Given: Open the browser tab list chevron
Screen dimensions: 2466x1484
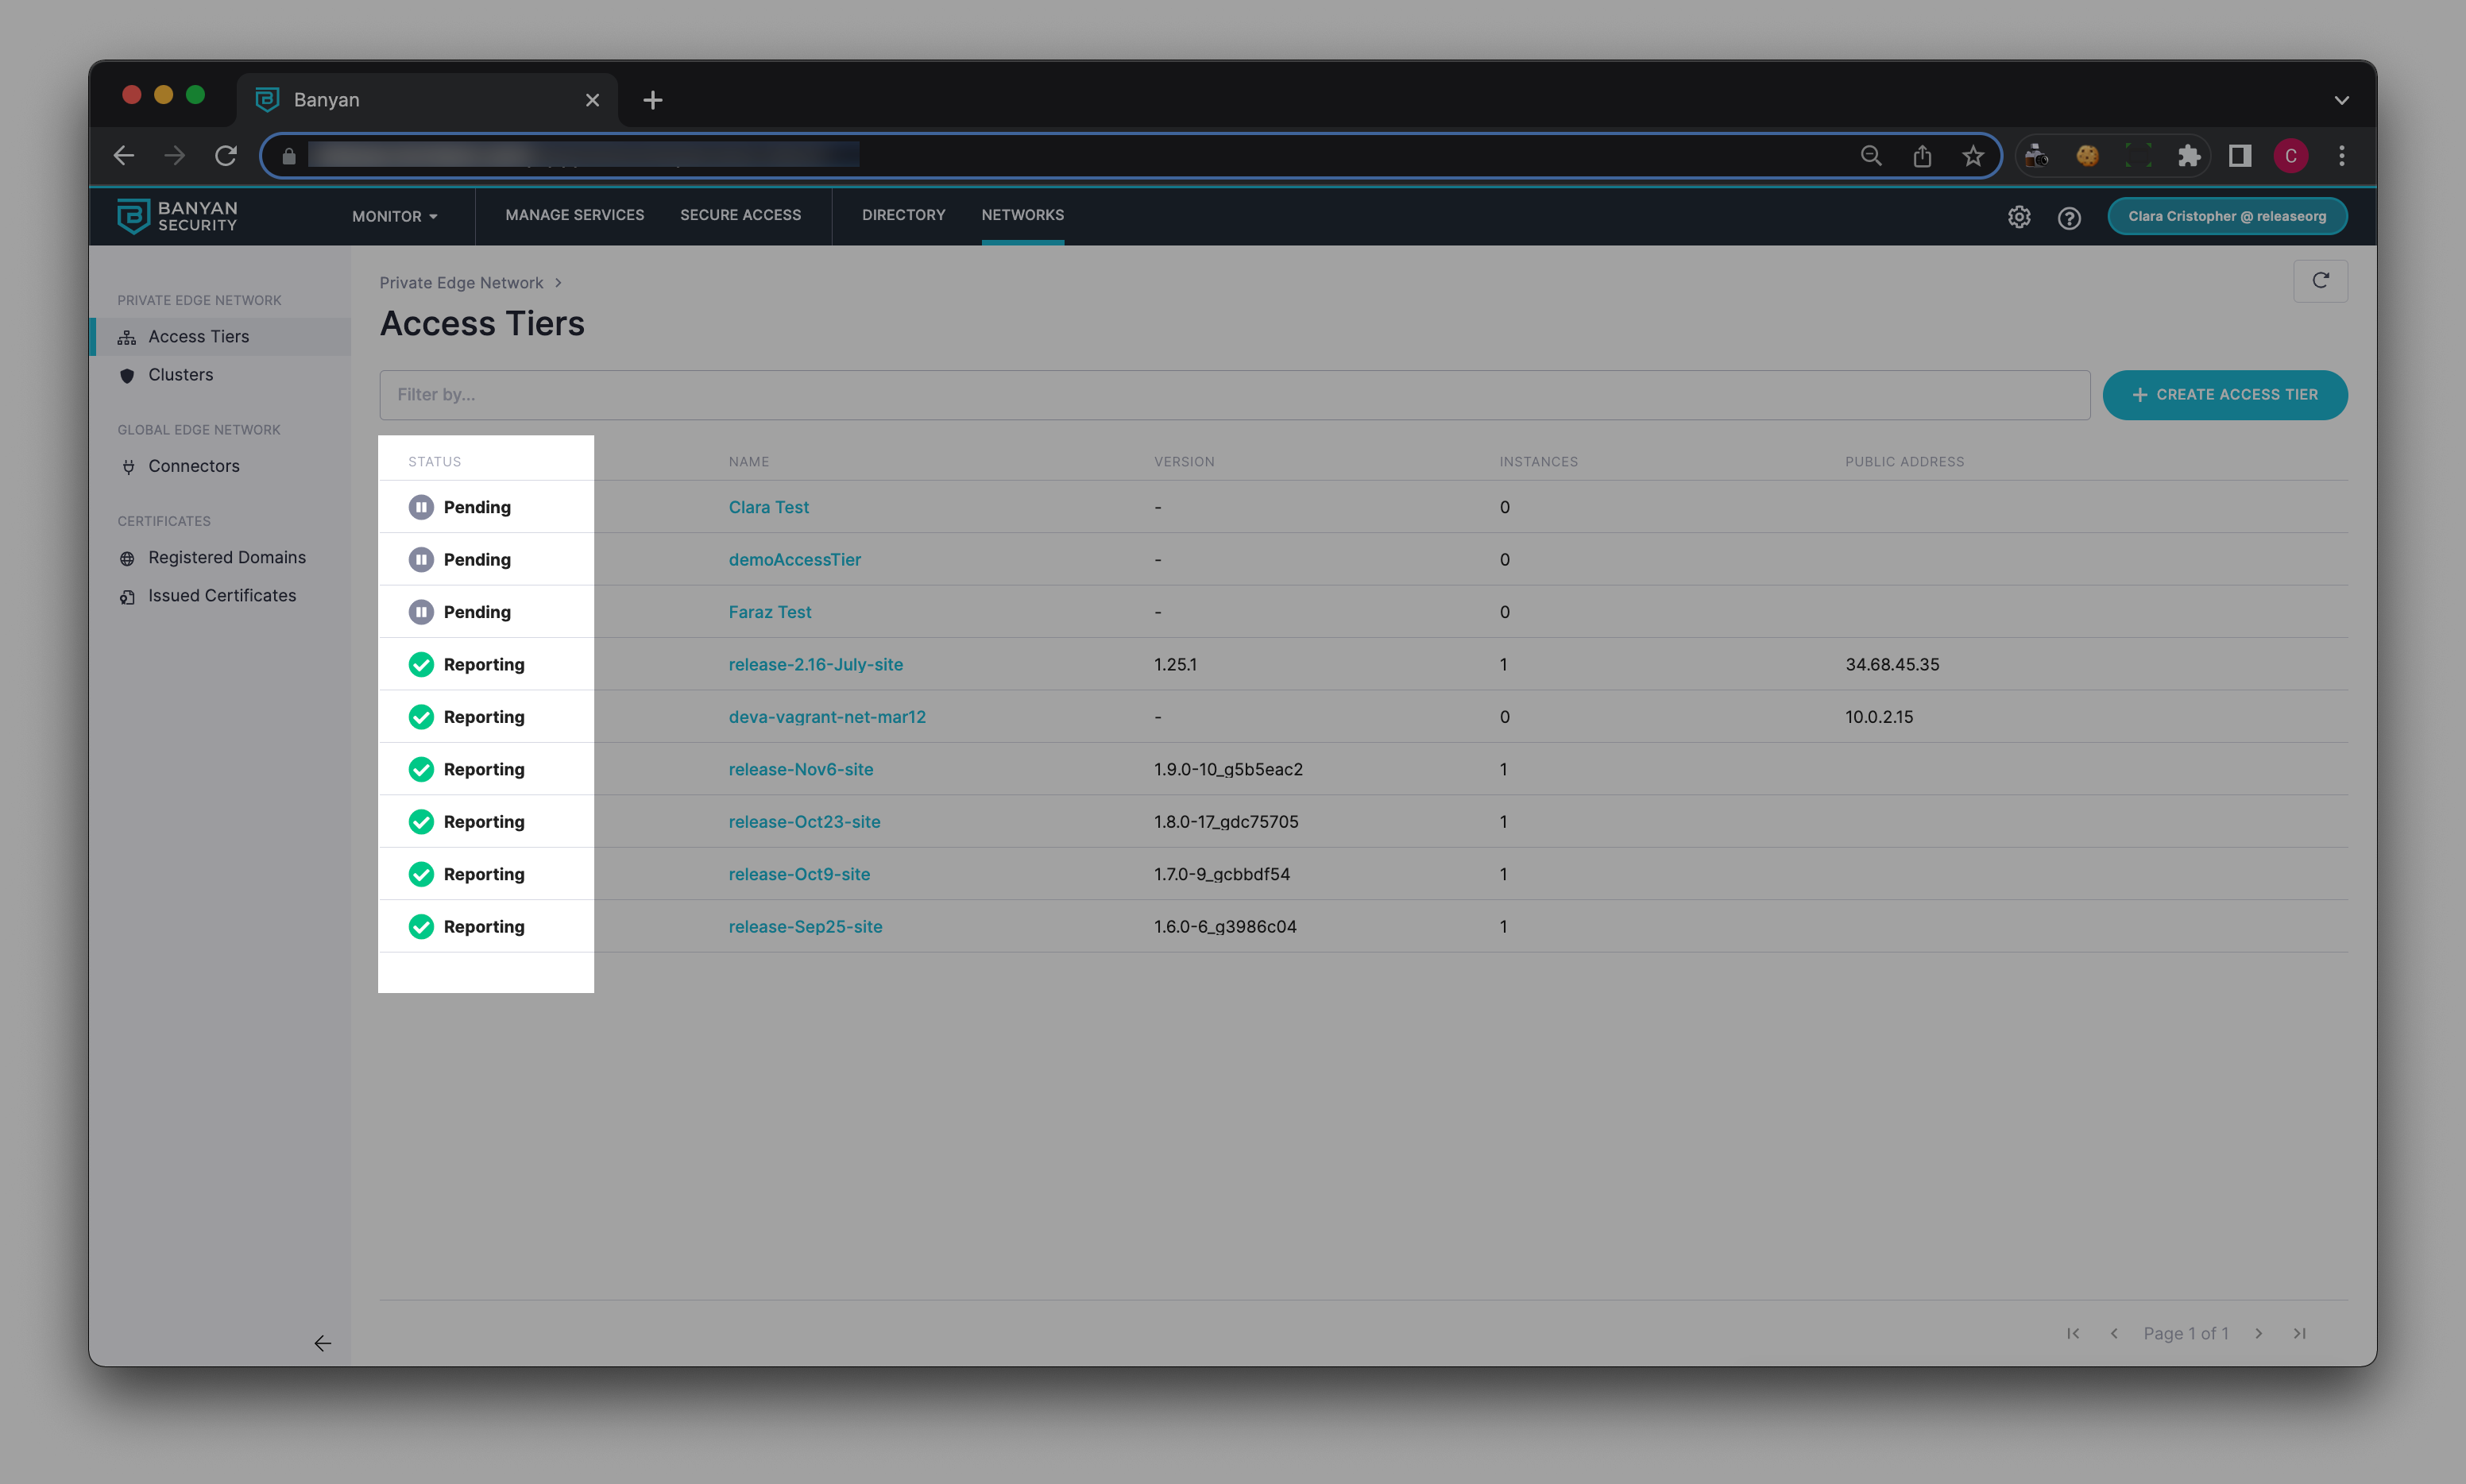Looking at the screenshot, I should point(2341,100).
